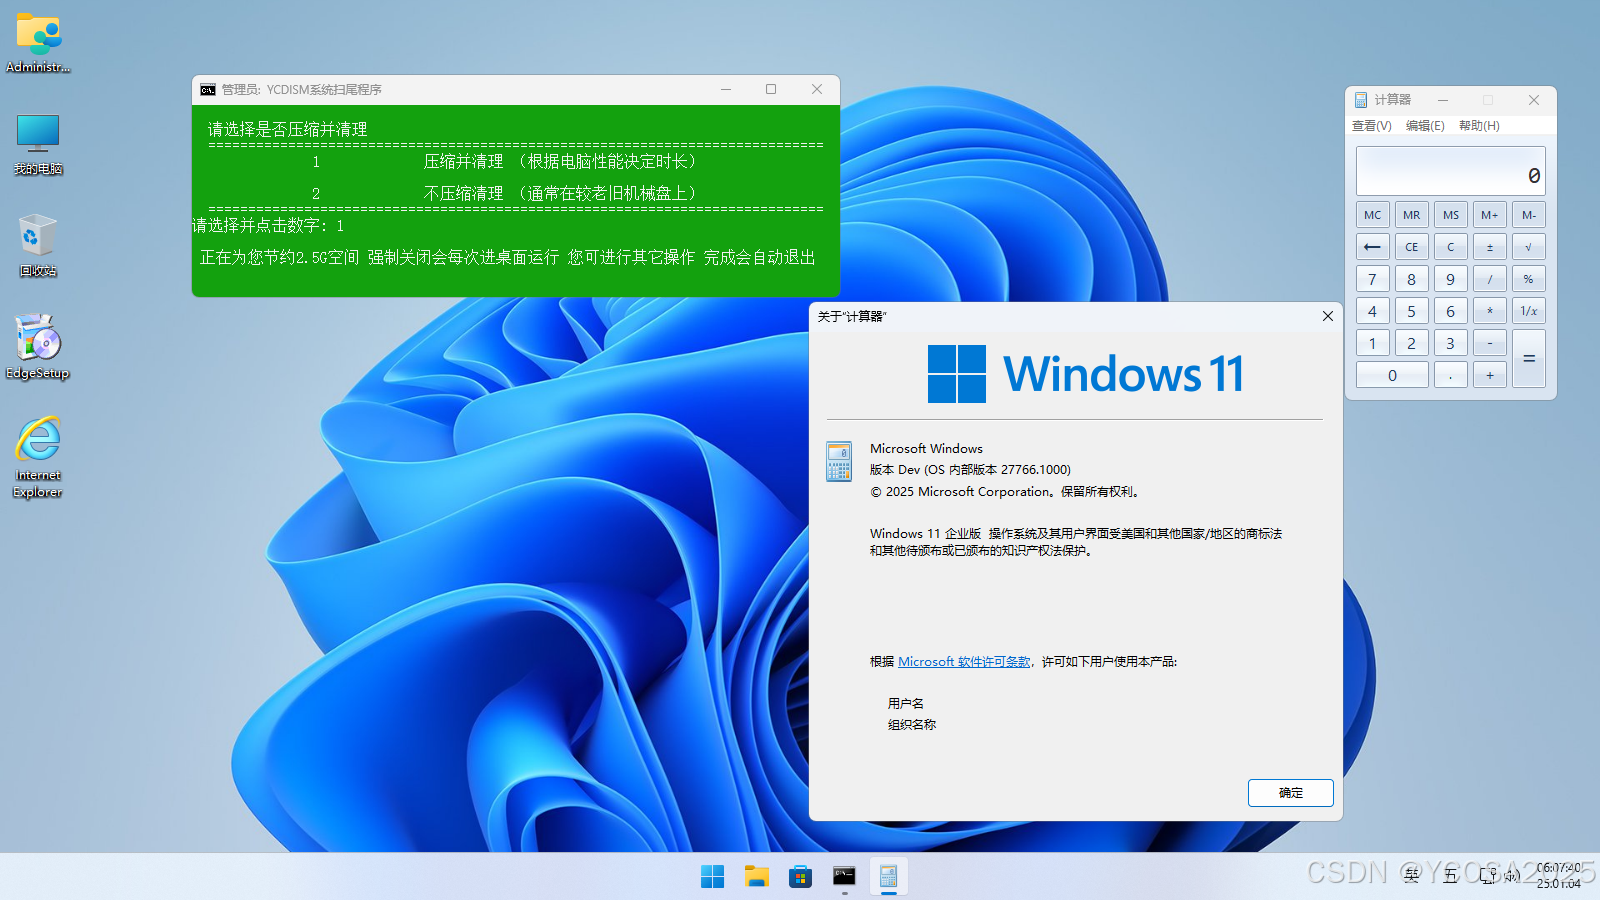Open the Windows Start button
The image size is (1600, 900).
[x=713, y=877]
